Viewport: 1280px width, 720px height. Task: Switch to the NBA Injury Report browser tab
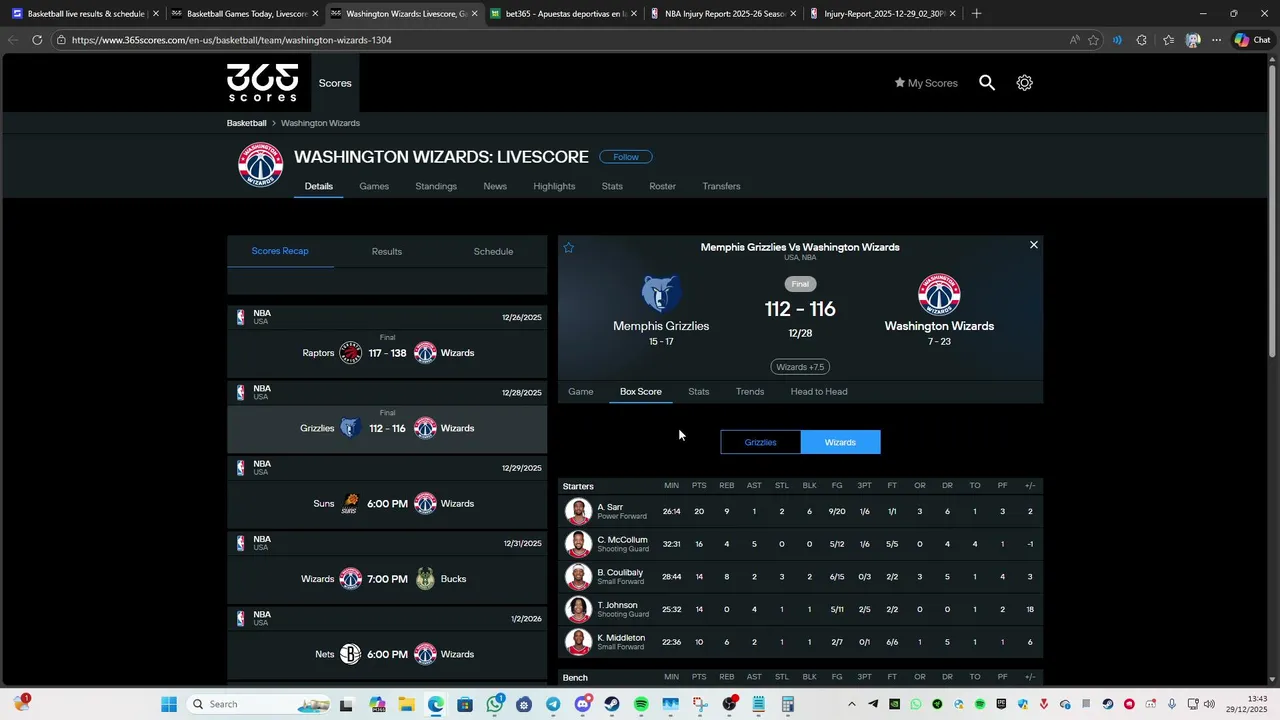pos(722,14)
